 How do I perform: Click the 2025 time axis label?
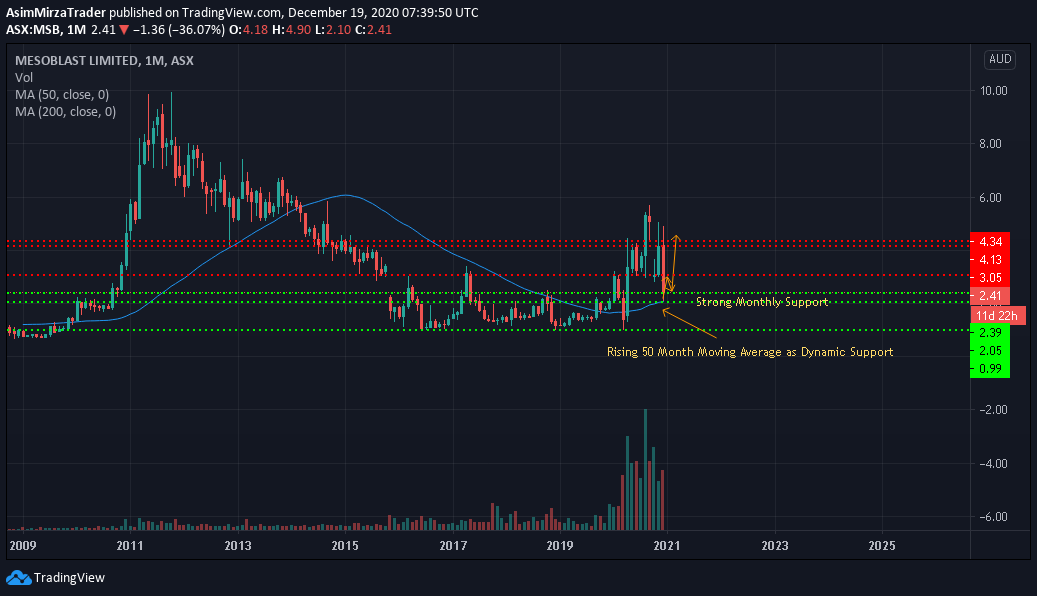tap(882, 546)
